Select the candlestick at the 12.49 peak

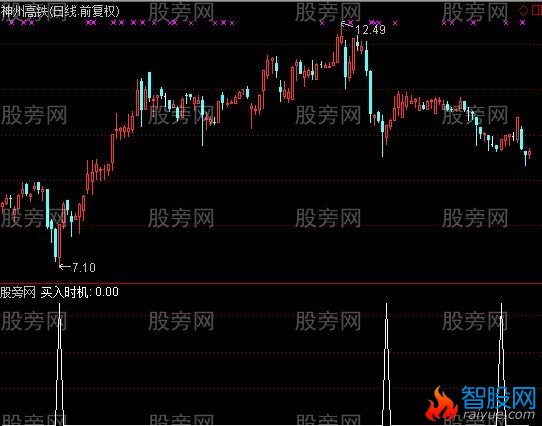342,39
